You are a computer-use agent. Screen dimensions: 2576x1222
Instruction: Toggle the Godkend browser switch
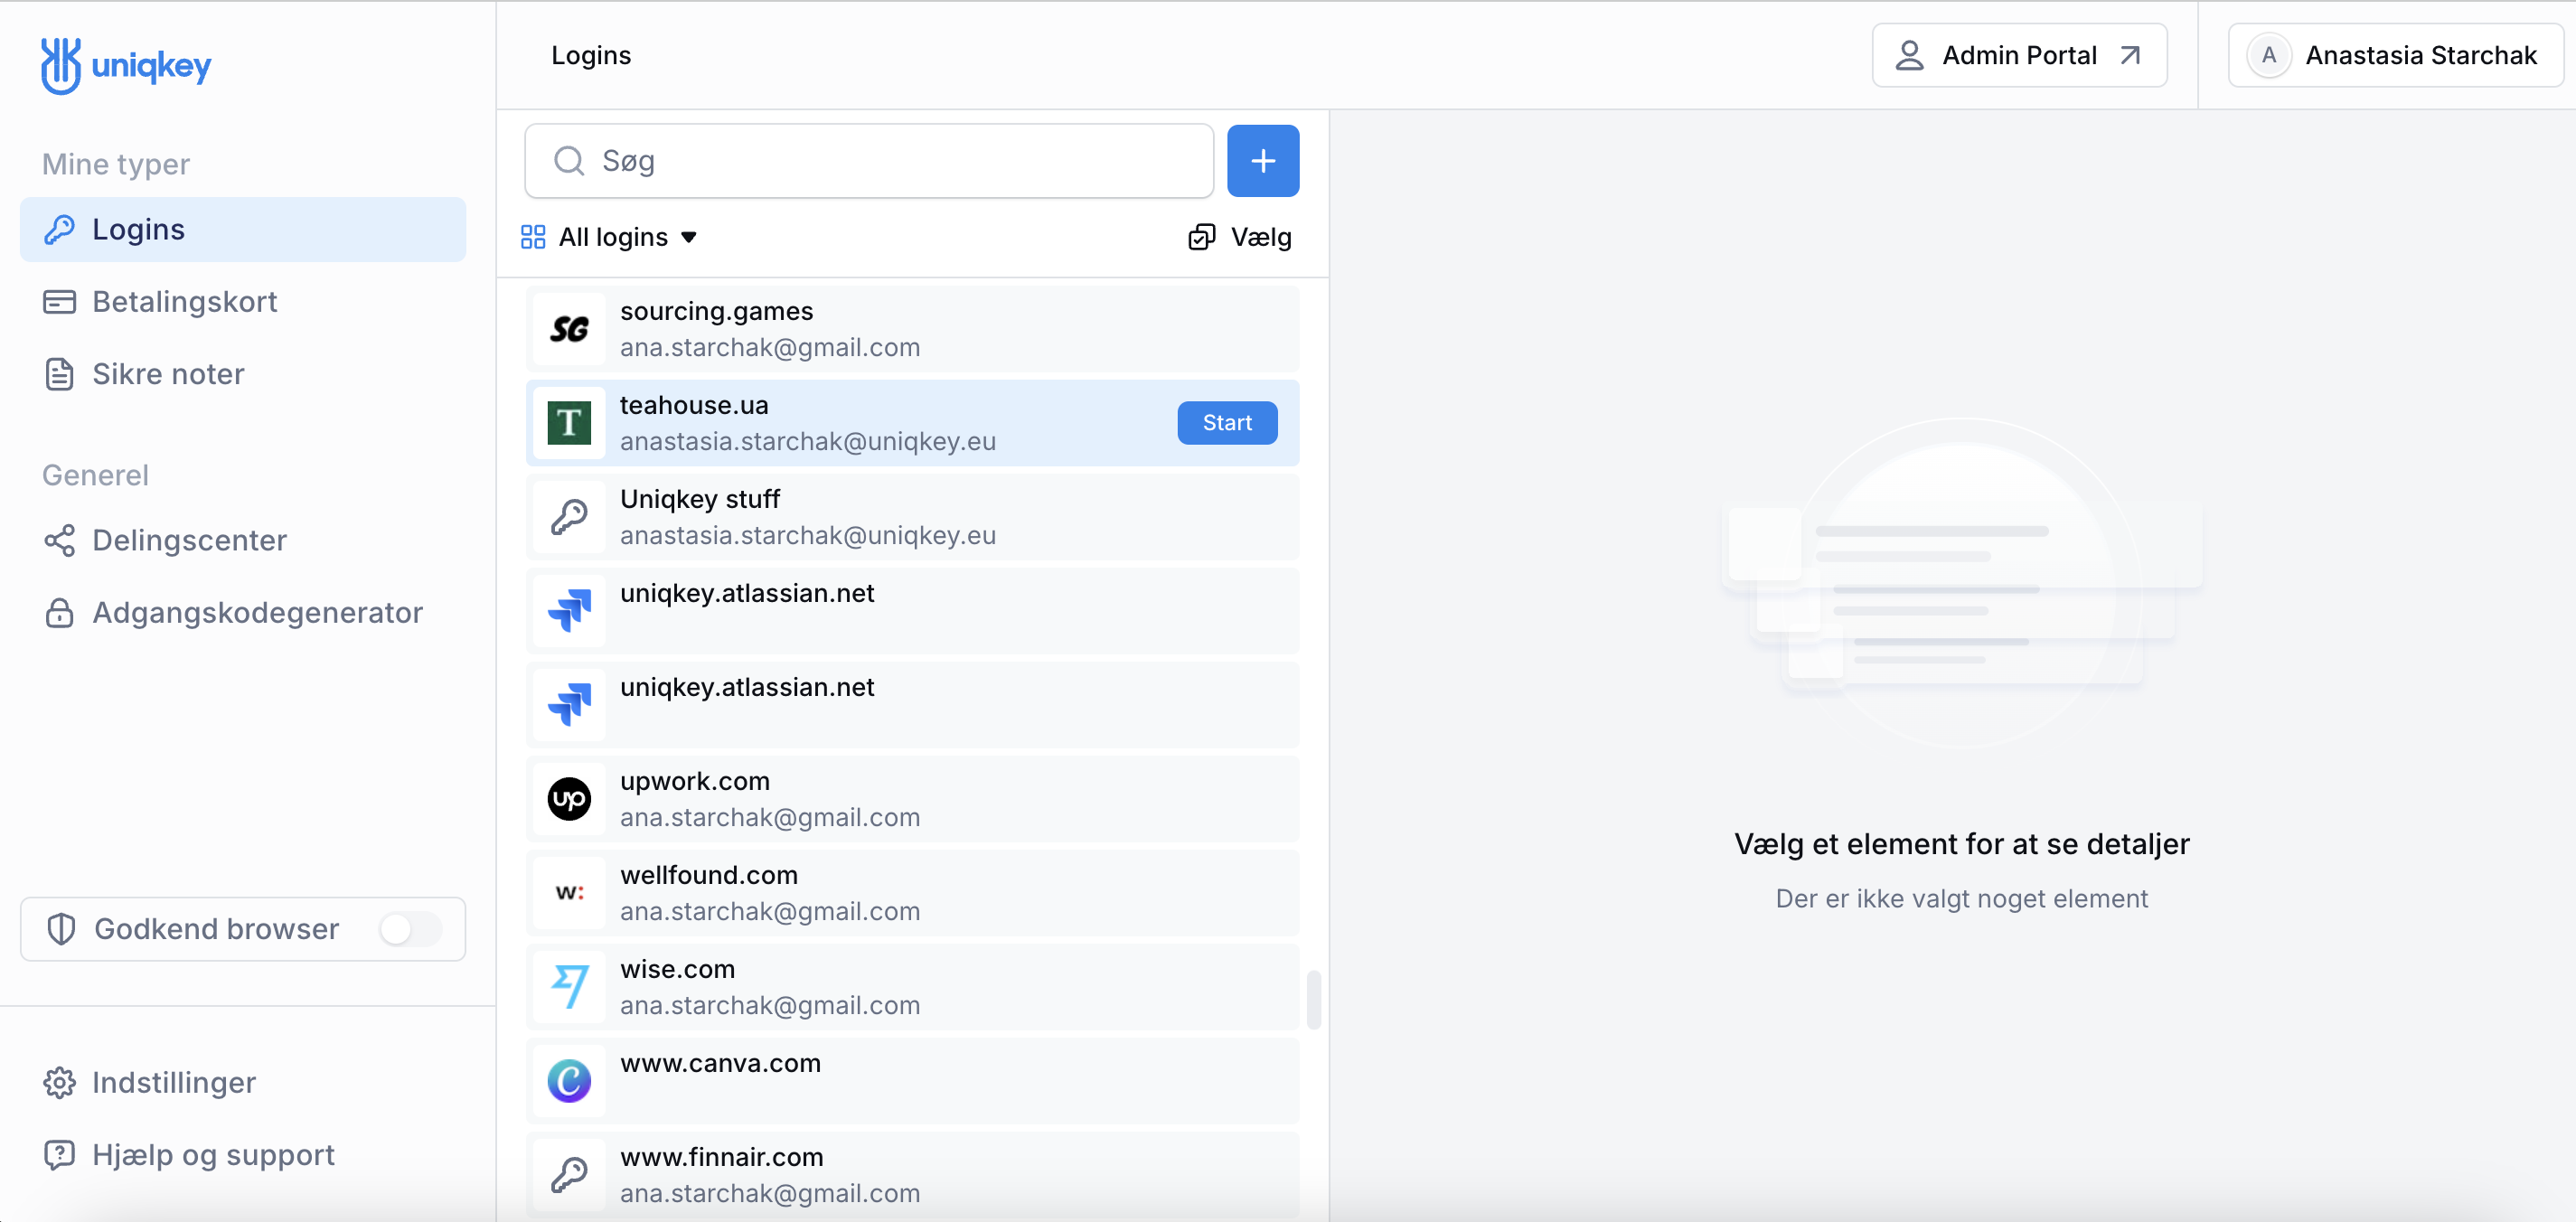point(409,929)
